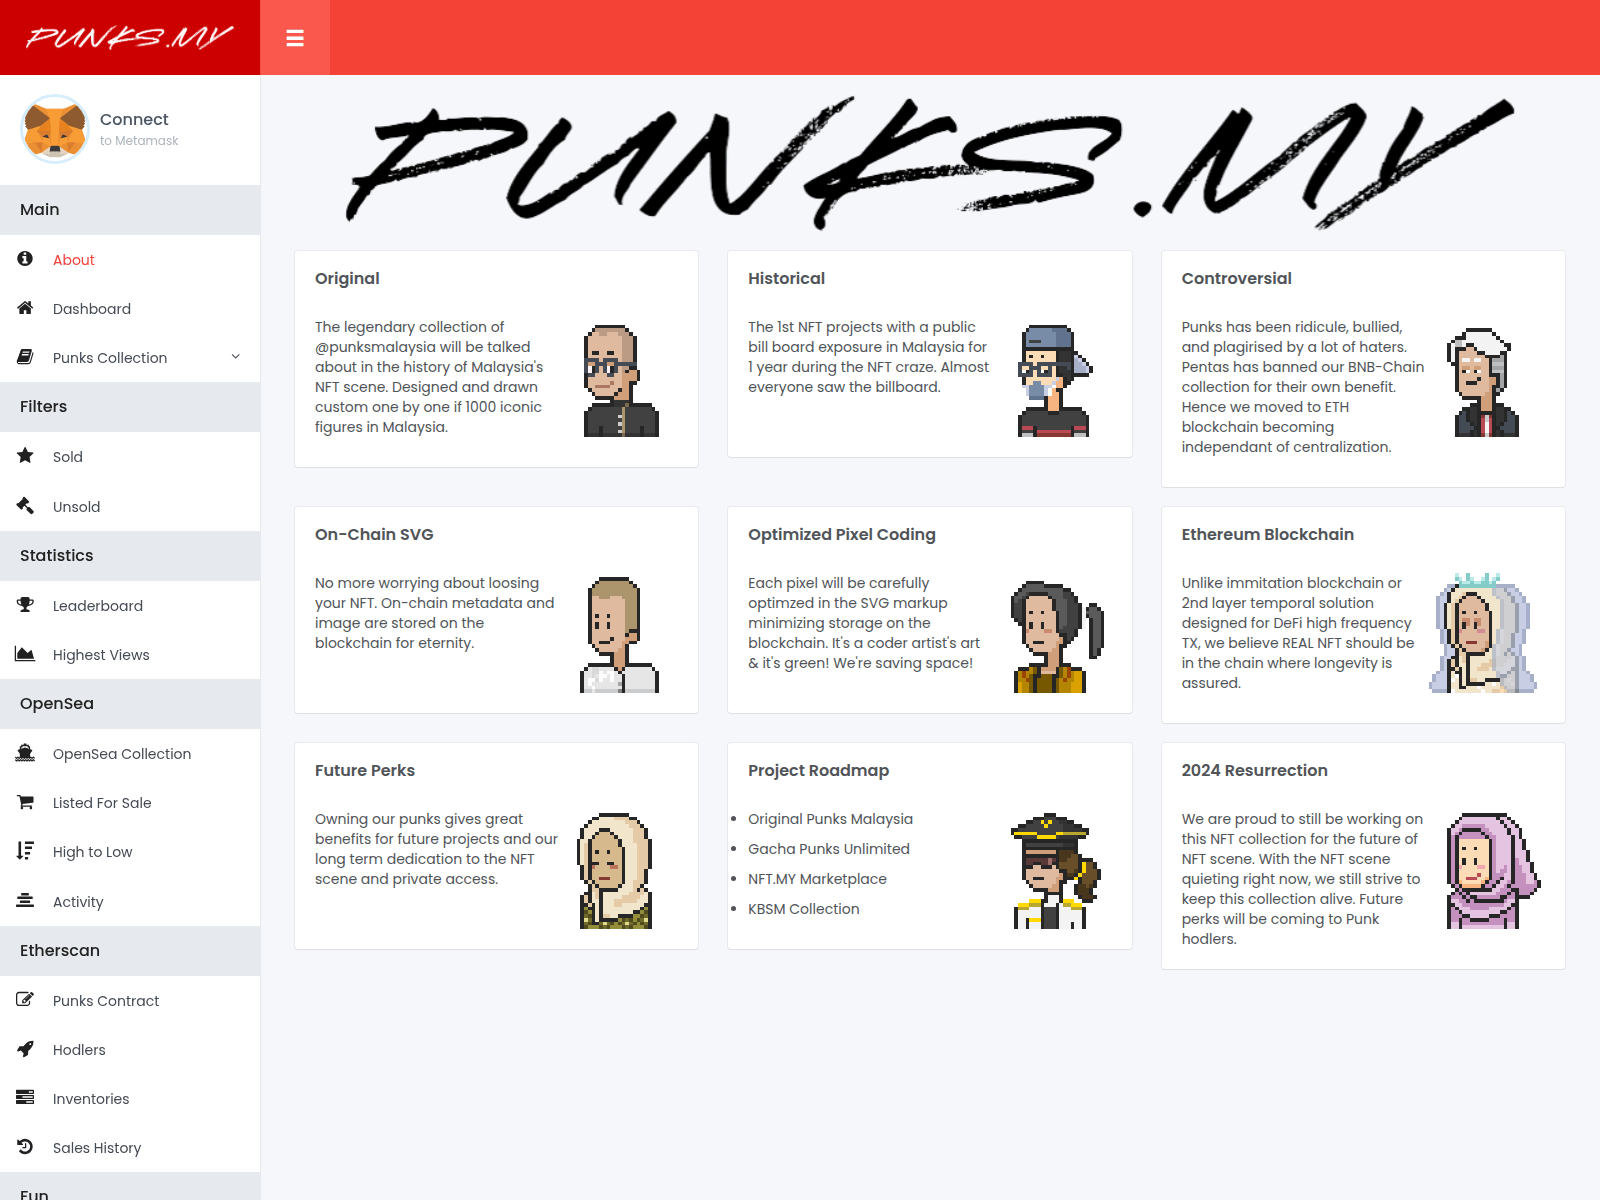Click the area chart icon beside Highest Views

tap(25, 654)
